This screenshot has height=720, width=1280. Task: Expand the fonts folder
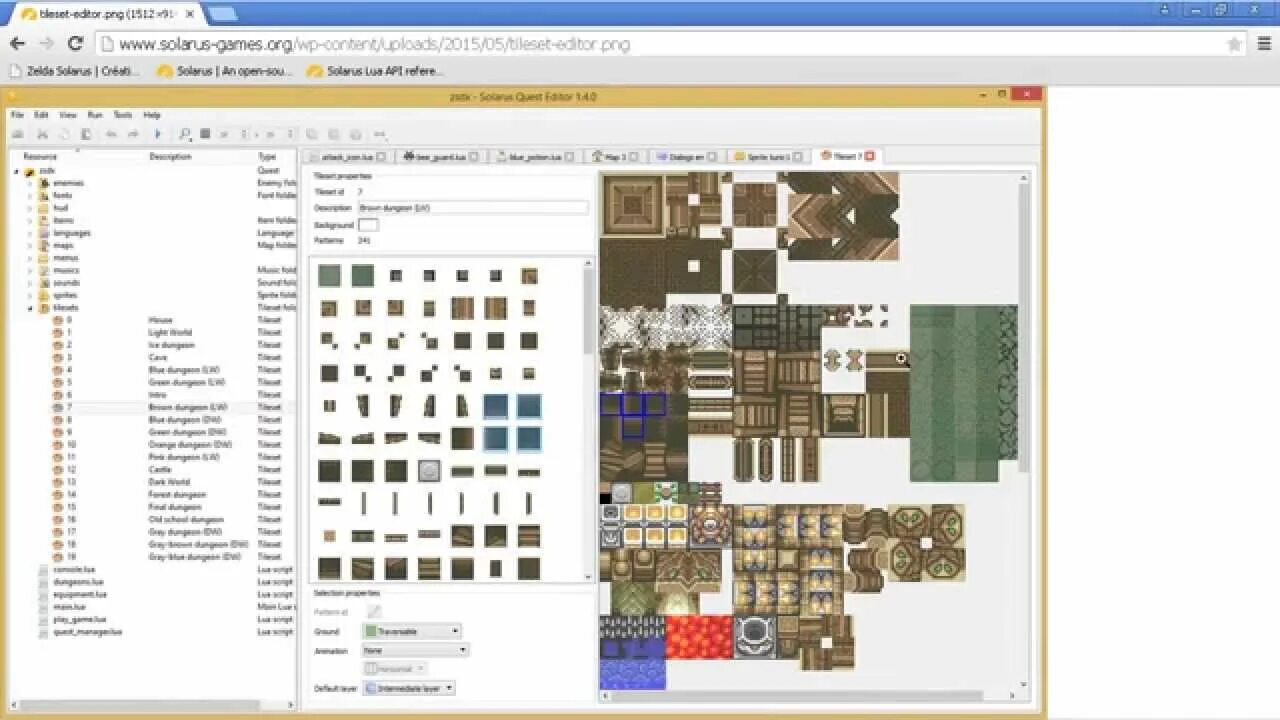29,196
